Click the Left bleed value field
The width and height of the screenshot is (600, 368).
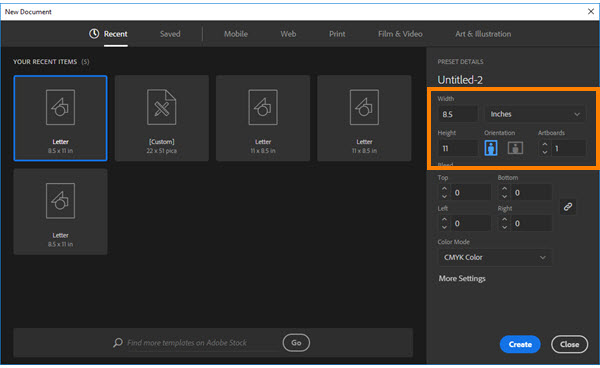pos(471,223)
